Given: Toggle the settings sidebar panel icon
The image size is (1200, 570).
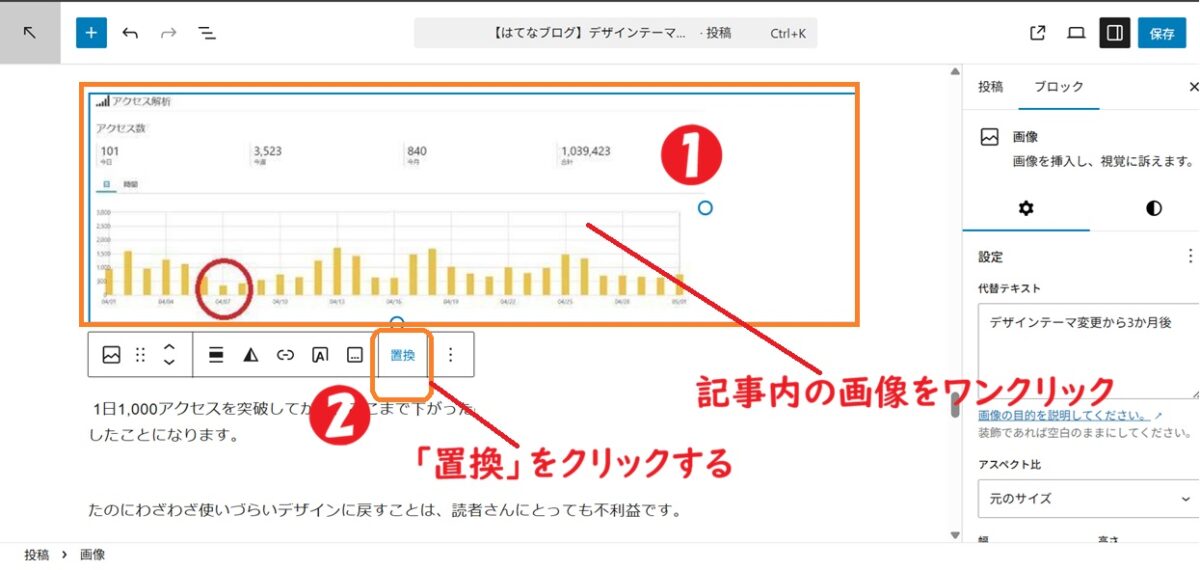Looking at the screenshot, I should tap(1115, 33).
